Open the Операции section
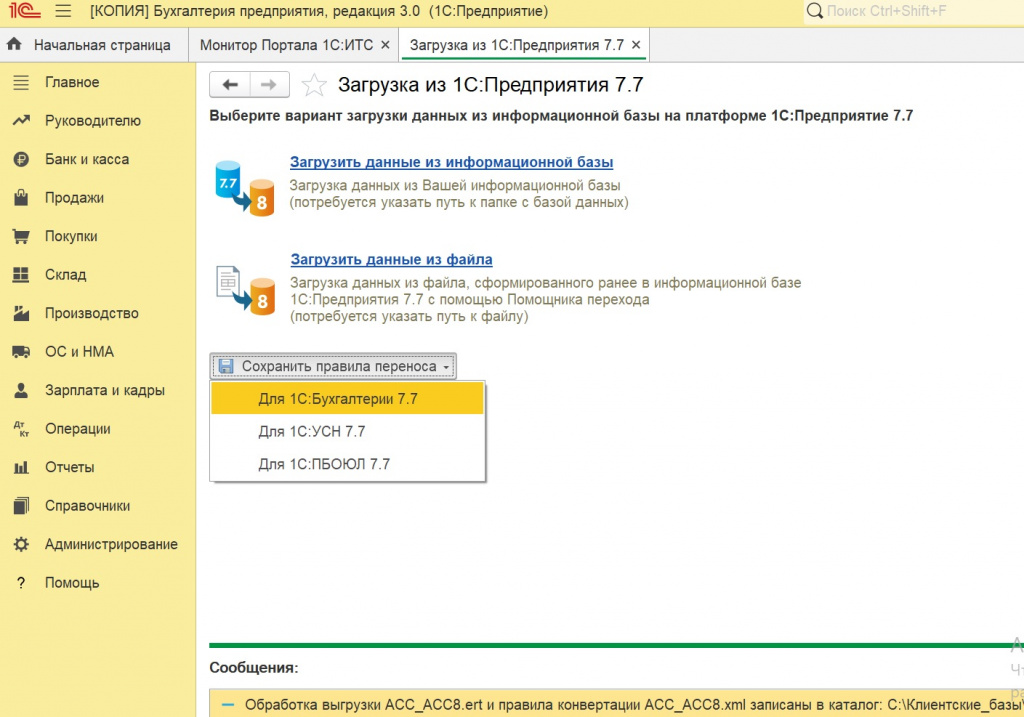1024x717 pixels. [77, 428]
